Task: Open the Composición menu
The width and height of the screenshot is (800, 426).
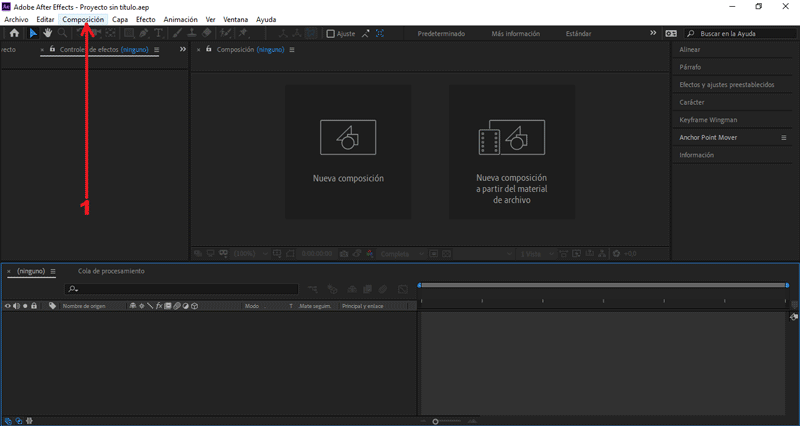Action: click(83, 19)
